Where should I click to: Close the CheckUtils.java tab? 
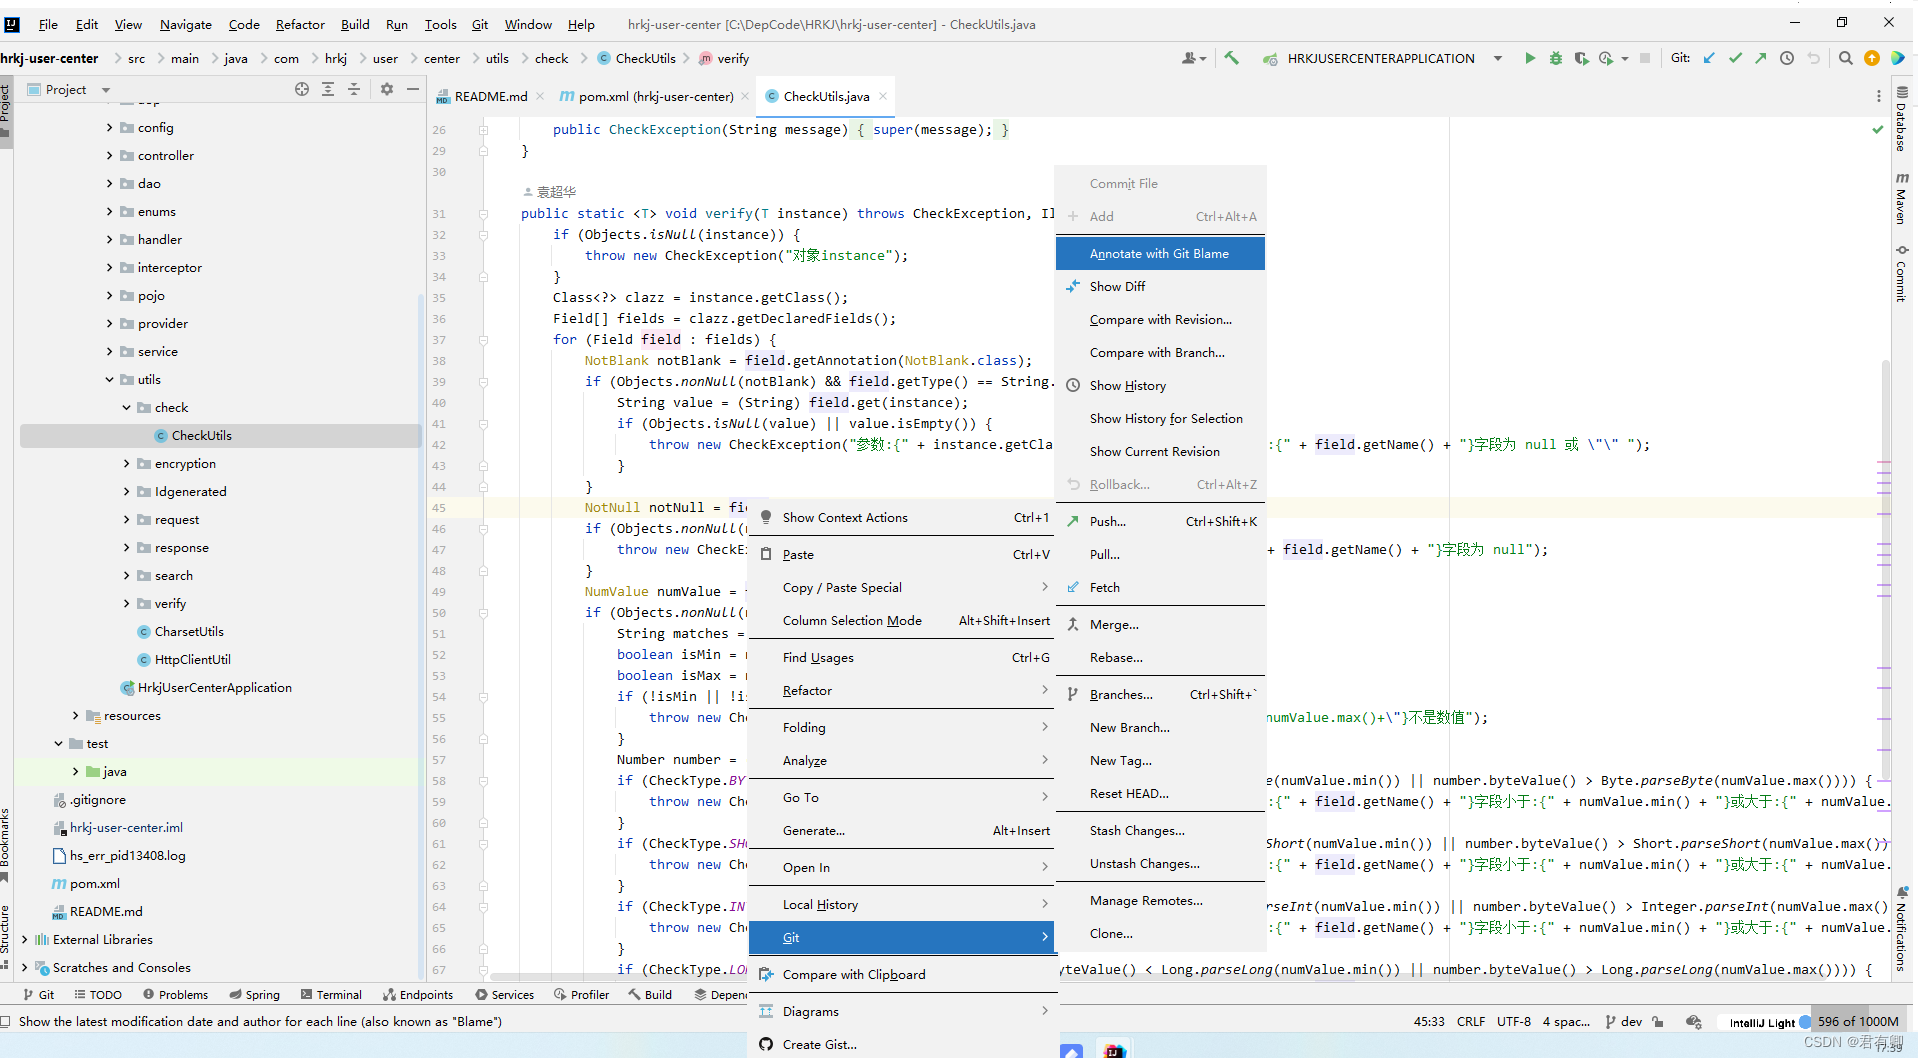tap(882, 97)
